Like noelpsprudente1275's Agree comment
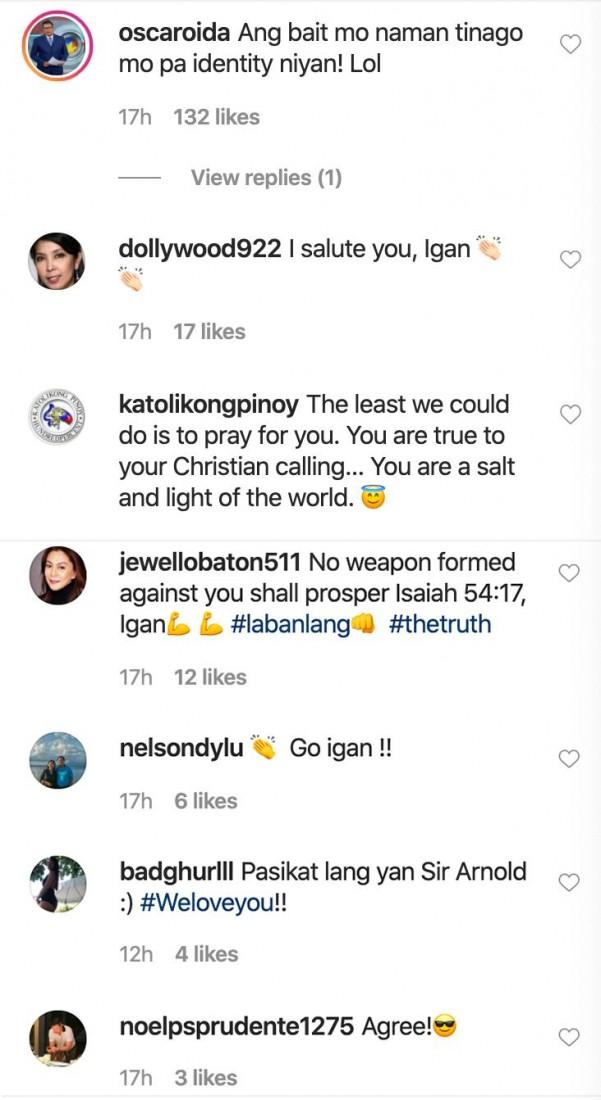This screenshot has width=601, height=1100. point(569,1038)
